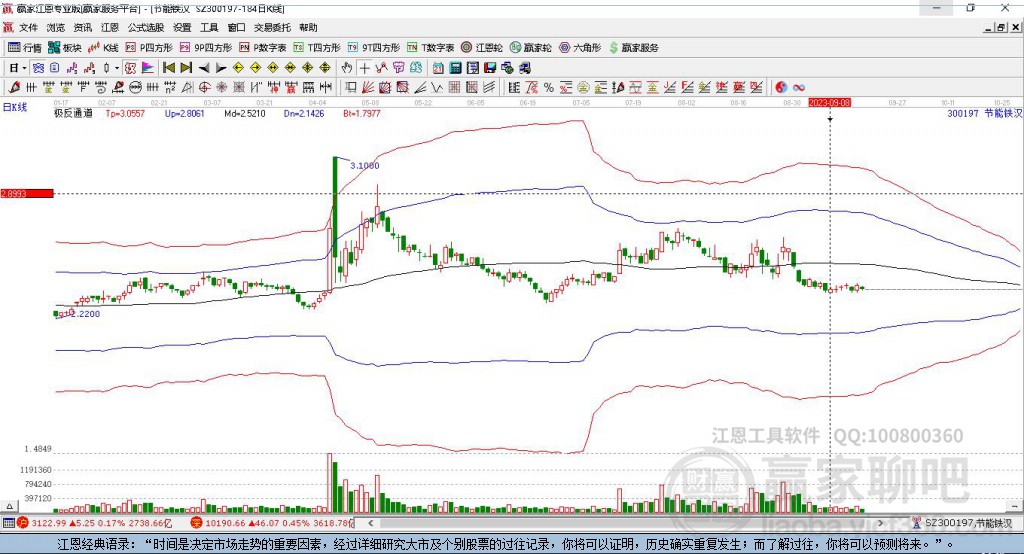Toggle the crosshair cursor button
This screenshot has width=1024, height=554.
pyautogui.click(x=364, y=68)
